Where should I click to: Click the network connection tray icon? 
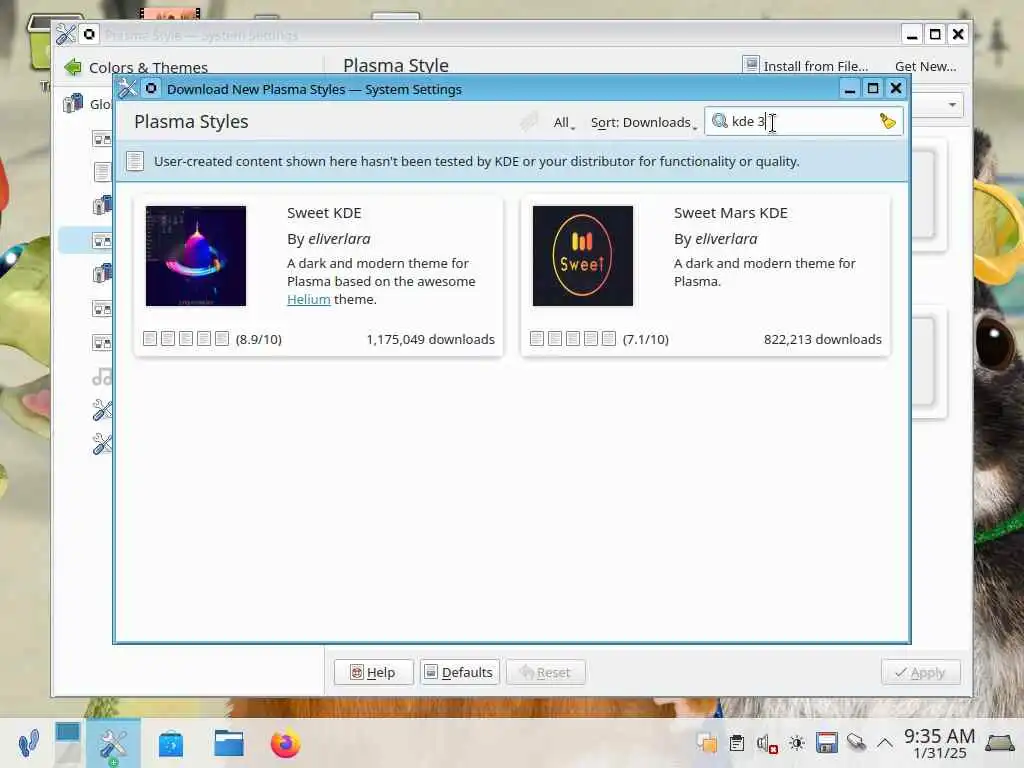click(856, 743)
